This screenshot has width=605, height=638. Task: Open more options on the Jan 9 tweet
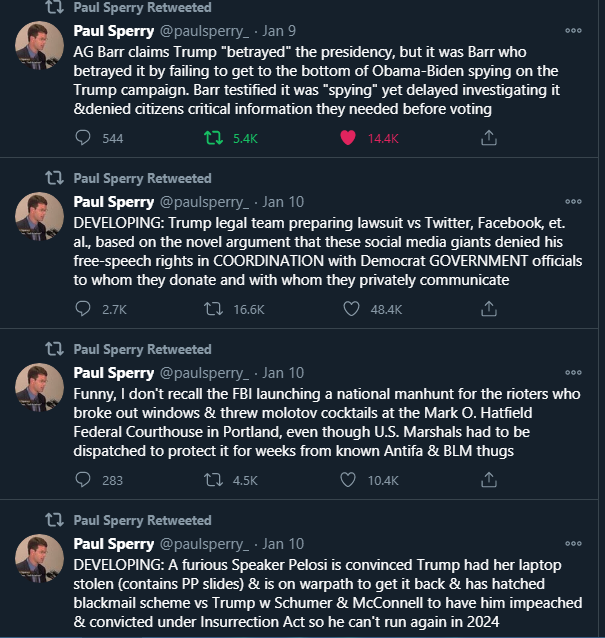pos(573,31)
